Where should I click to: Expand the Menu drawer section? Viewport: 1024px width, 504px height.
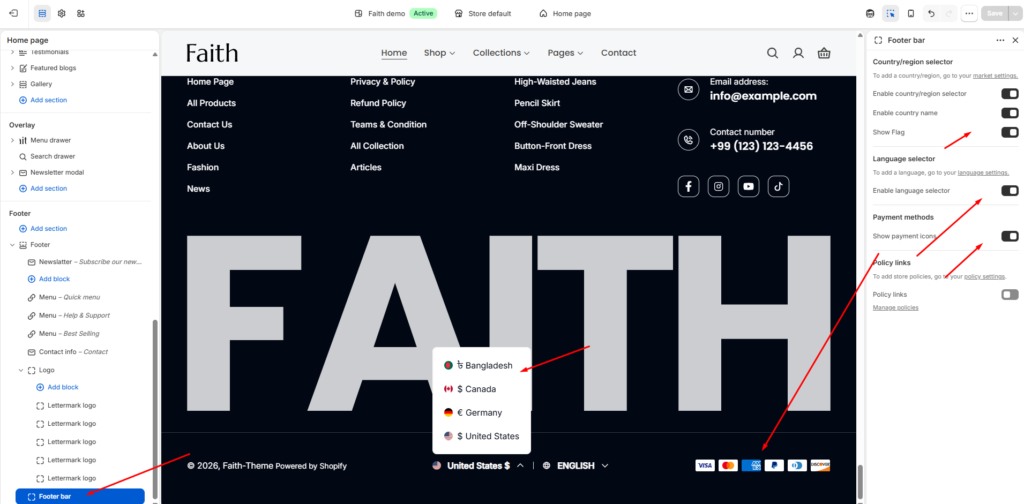click(x=12, y=140)
